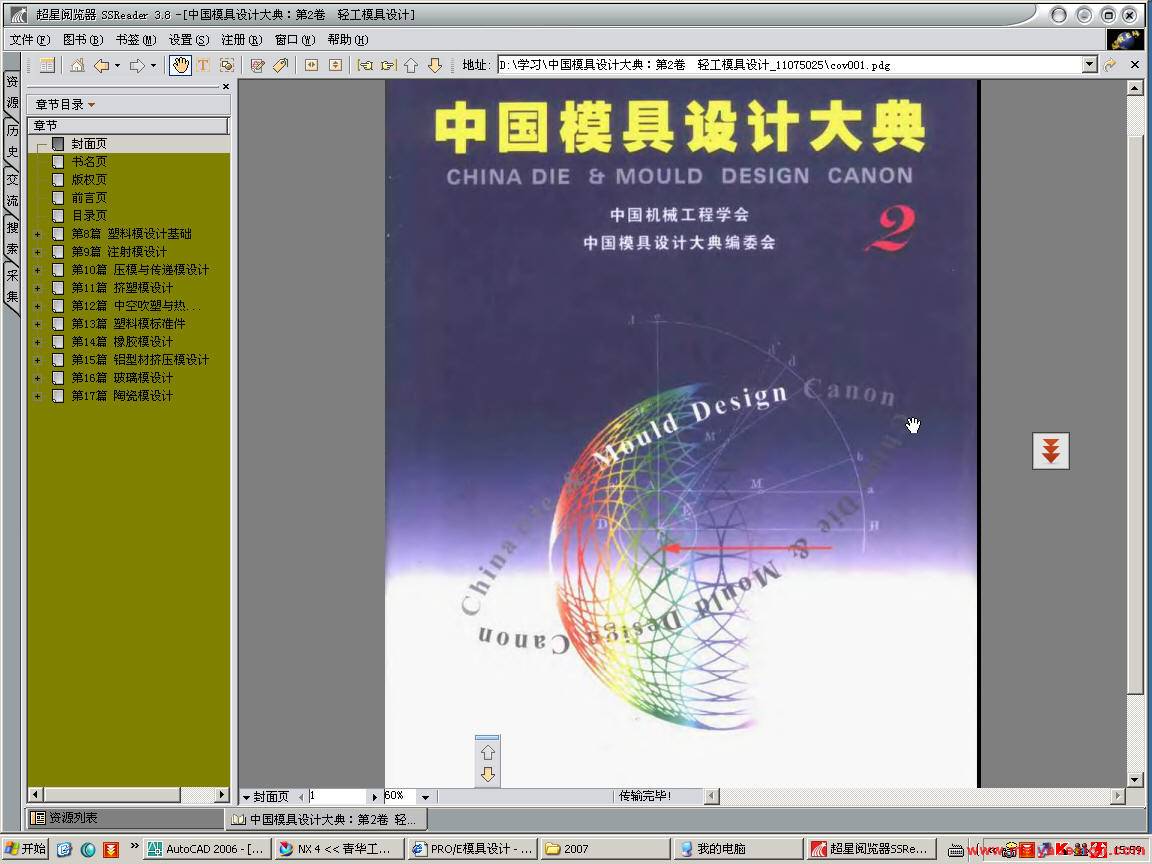
Task: Select the text recognition T tool
Action: point(204,65)
